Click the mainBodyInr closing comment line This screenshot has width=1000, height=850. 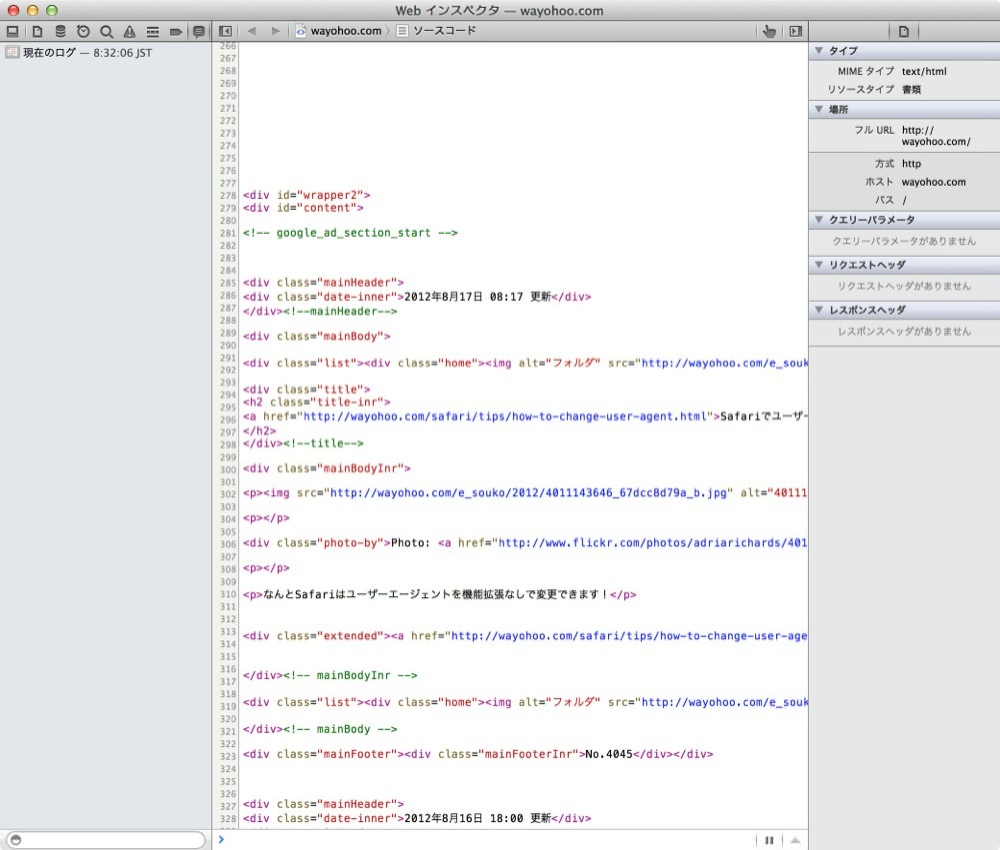click(330, 675)
